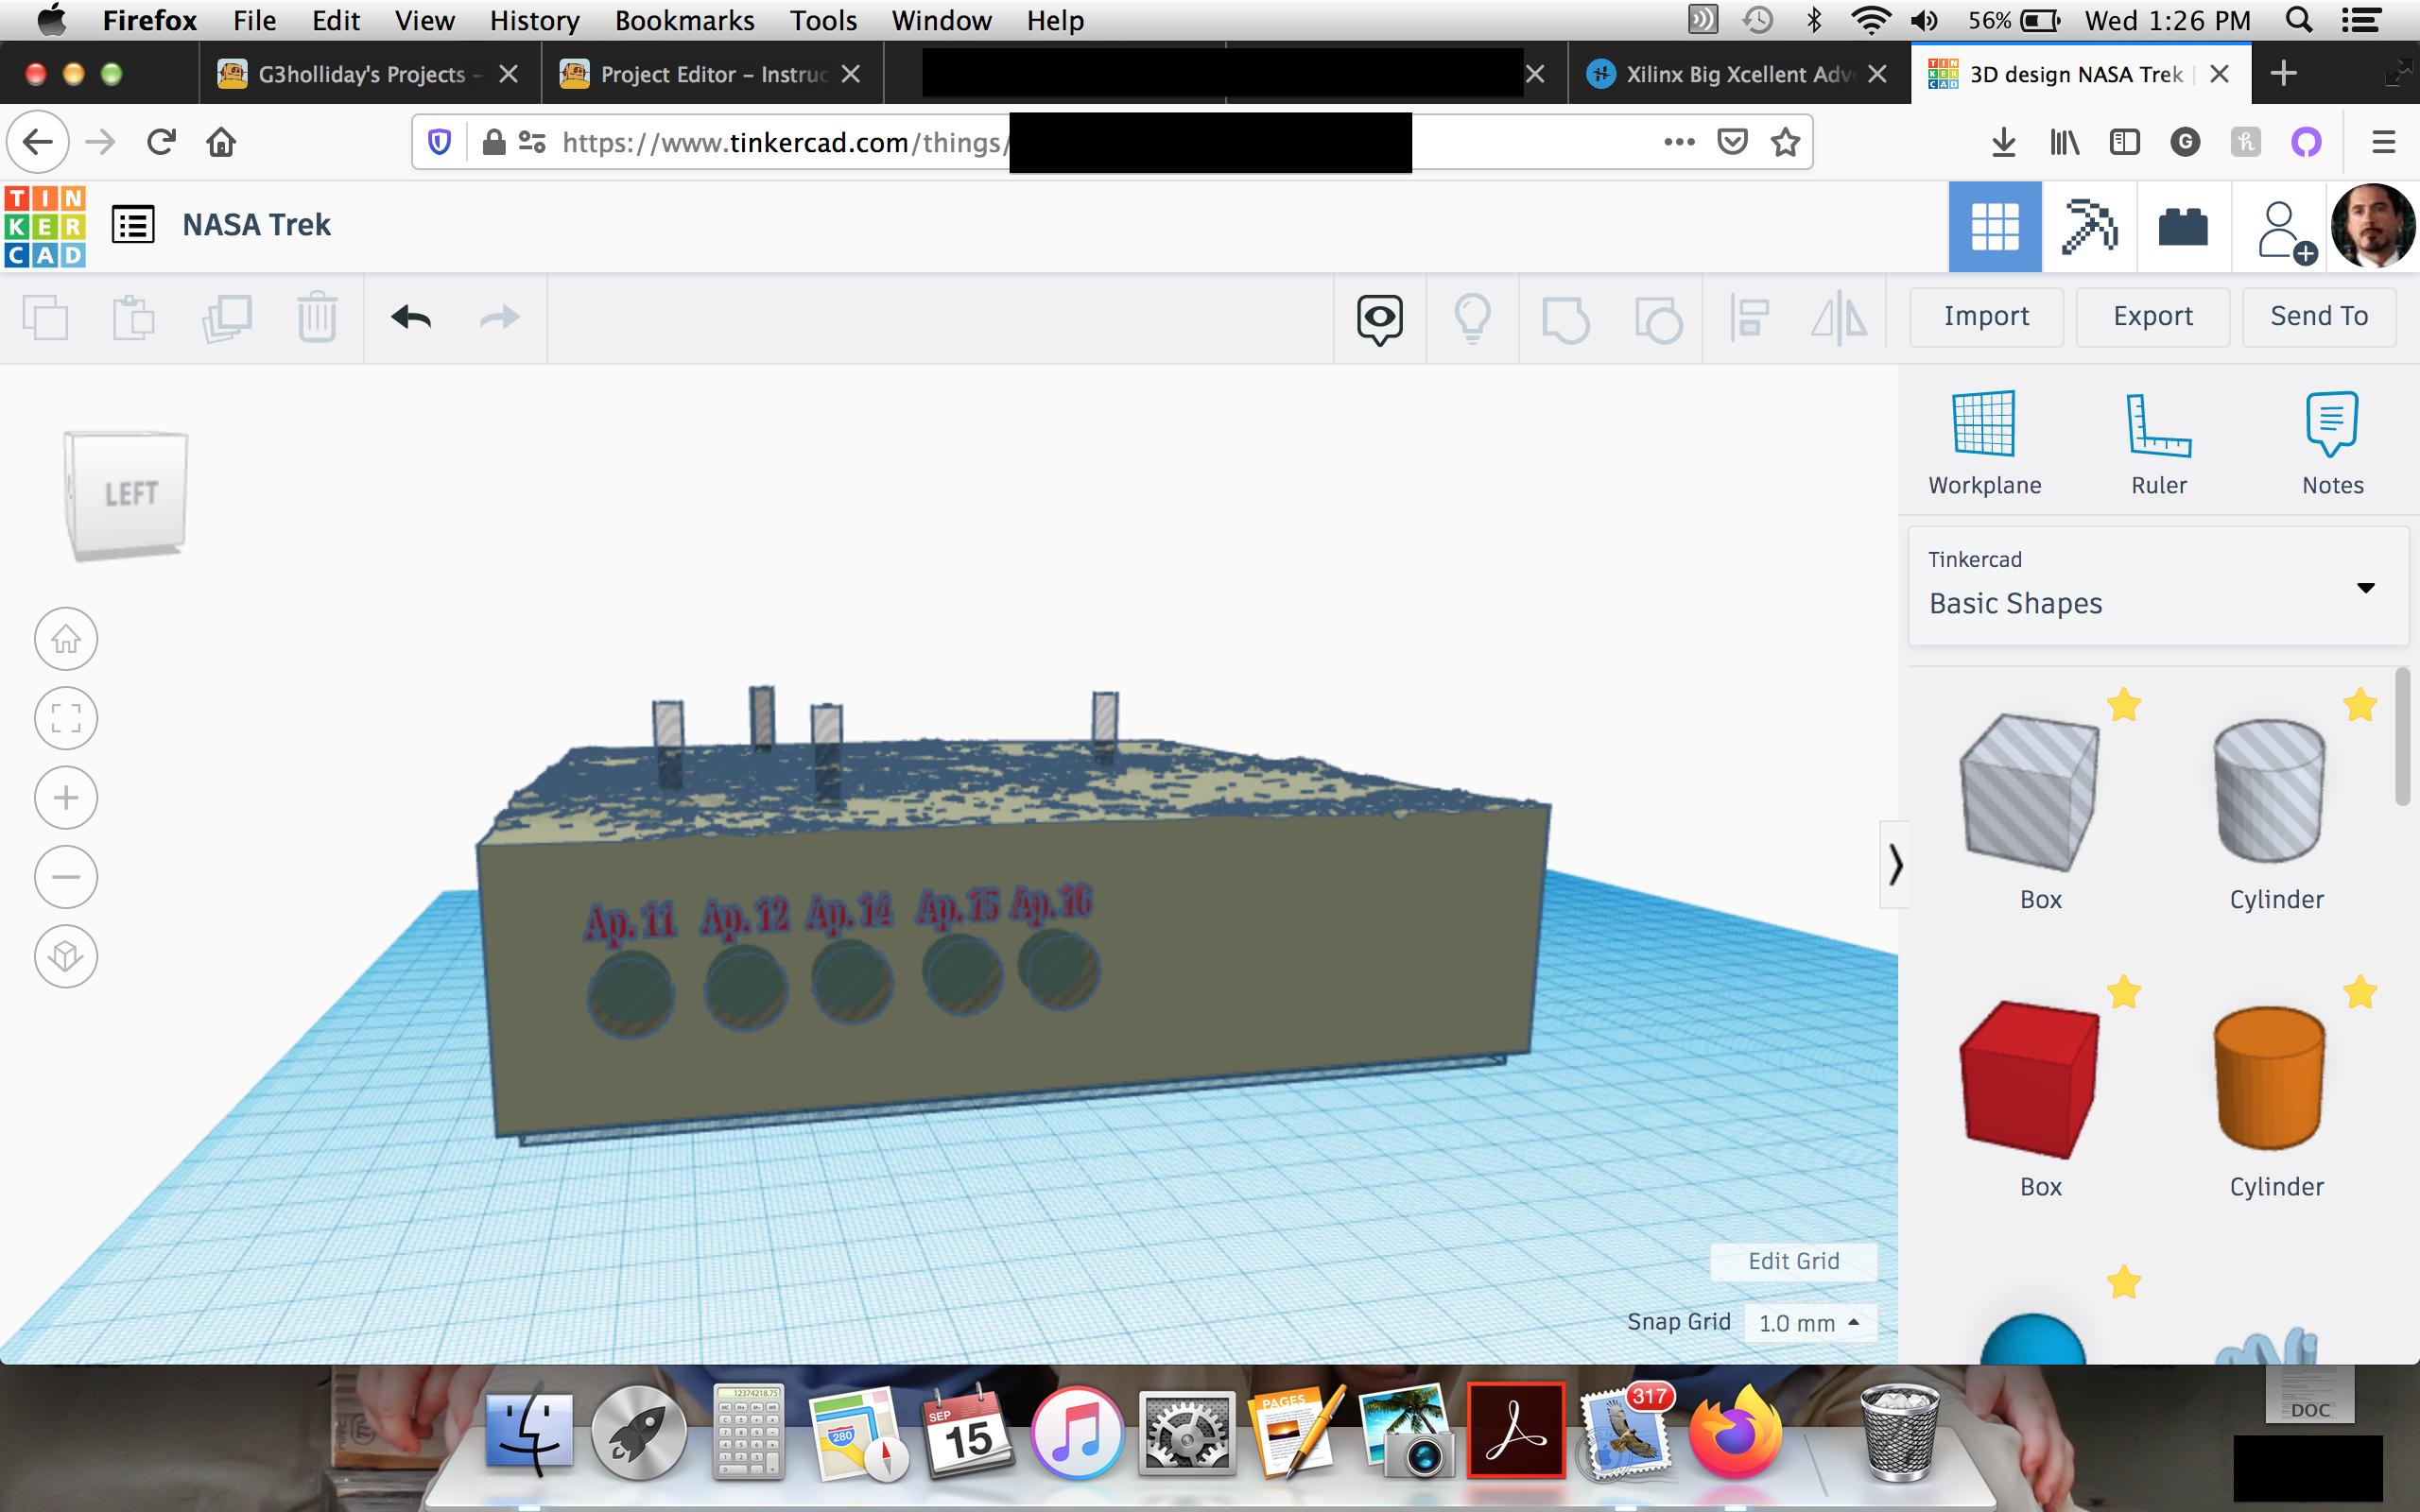
Task: Click the Edit Grid button
Action: point(1794,1260)
